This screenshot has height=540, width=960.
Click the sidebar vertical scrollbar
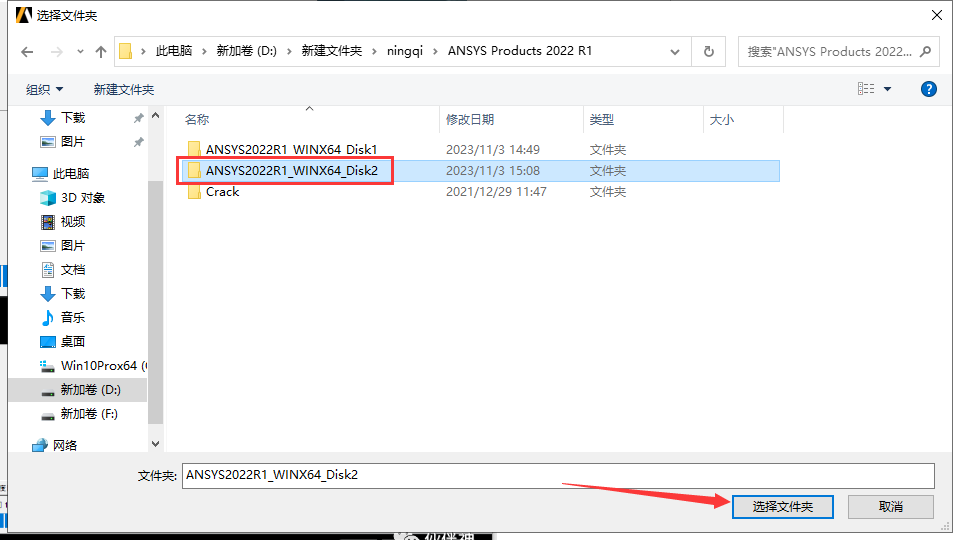(155, 300)
